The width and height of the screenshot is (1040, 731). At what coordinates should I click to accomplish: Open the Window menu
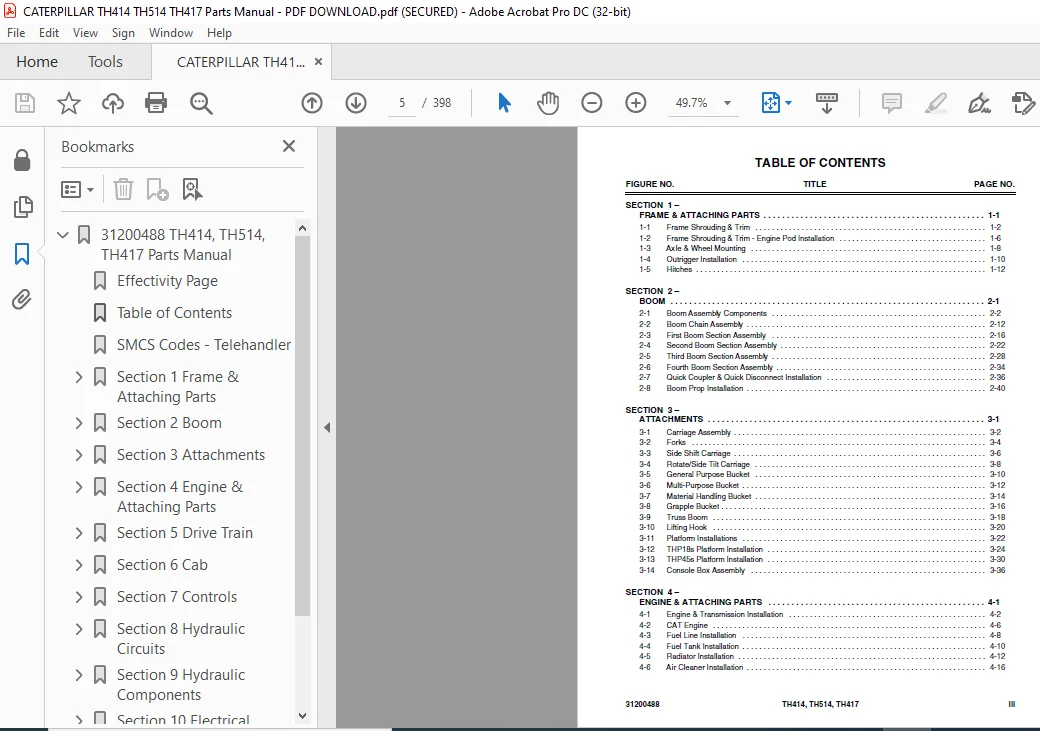170,33
